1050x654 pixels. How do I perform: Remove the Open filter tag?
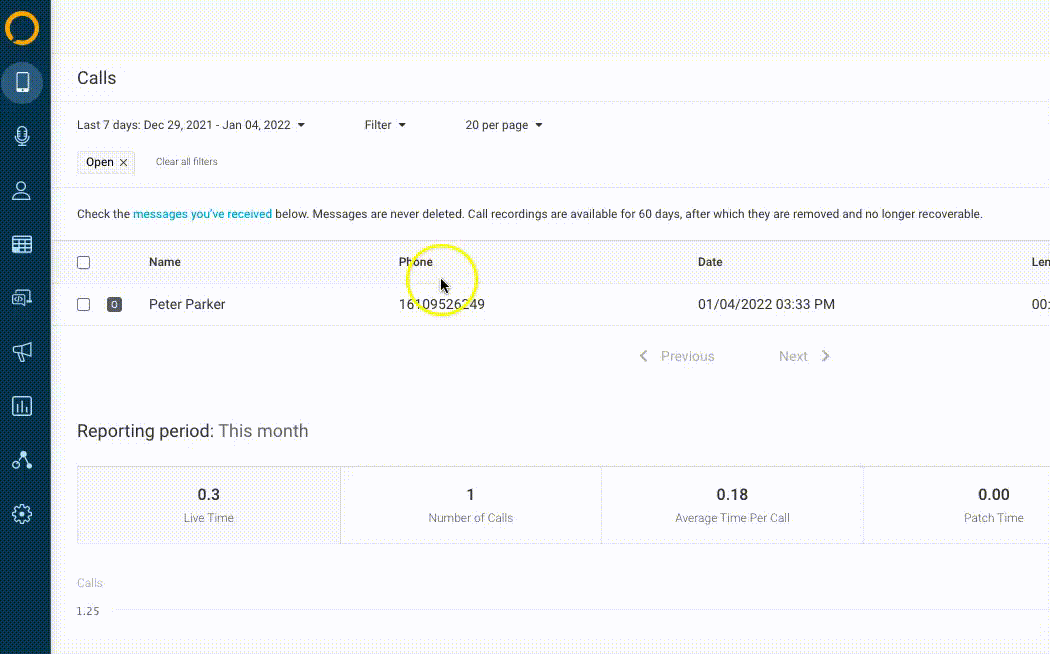click(124, 163)
